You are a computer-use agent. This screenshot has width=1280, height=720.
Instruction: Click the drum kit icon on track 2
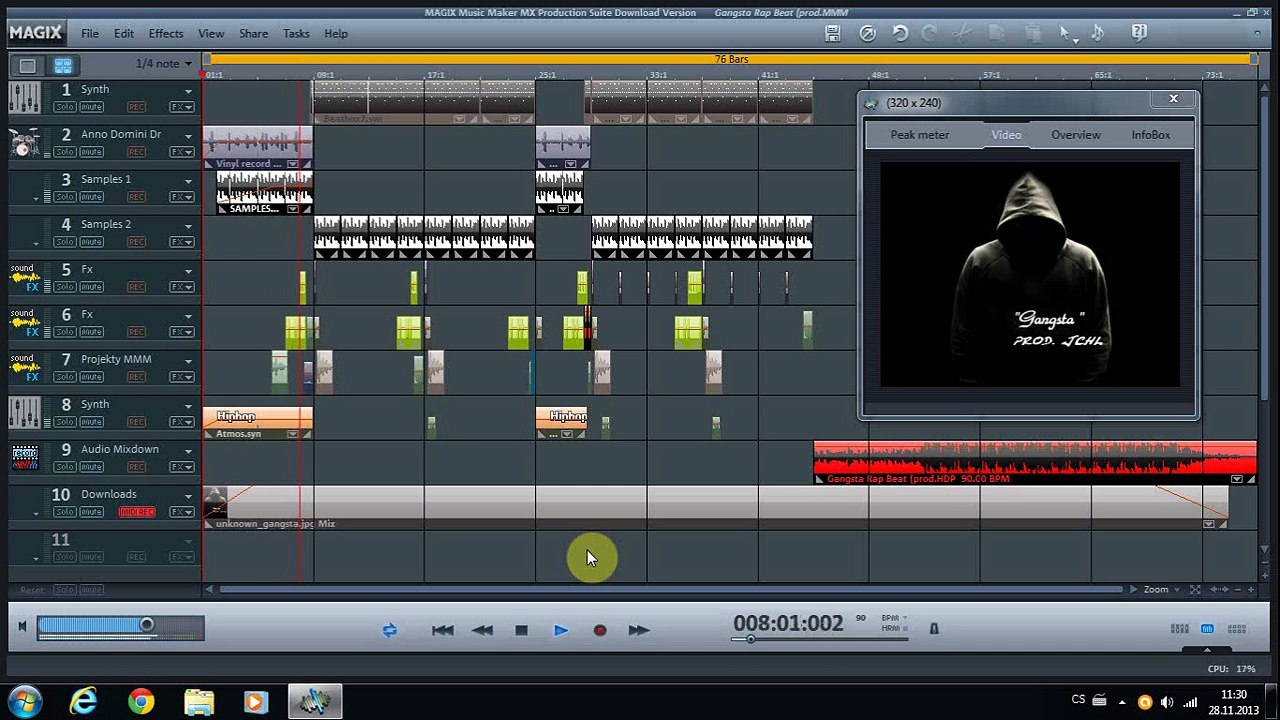pyautogui.click(x=25, y=143)
